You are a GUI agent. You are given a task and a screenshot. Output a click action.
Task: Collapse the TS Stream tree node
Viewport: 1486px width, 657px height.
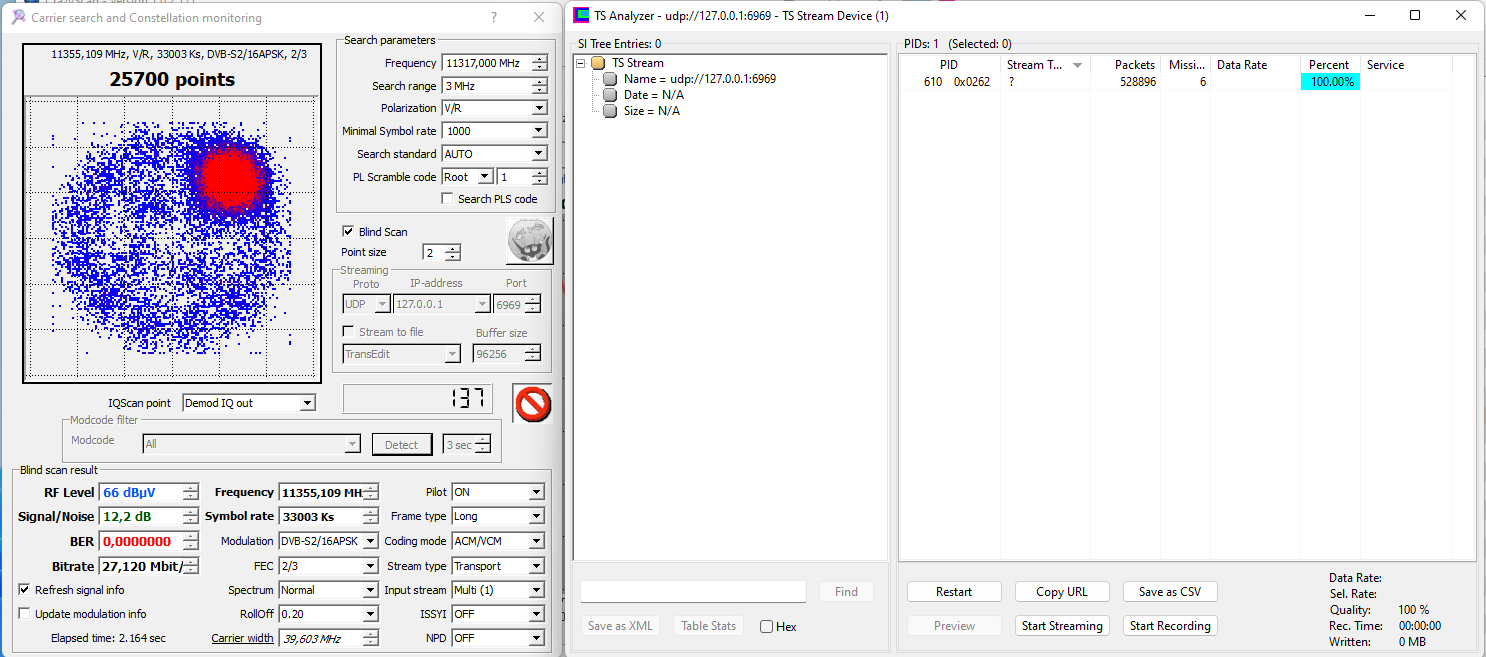[x=581, y=63]
